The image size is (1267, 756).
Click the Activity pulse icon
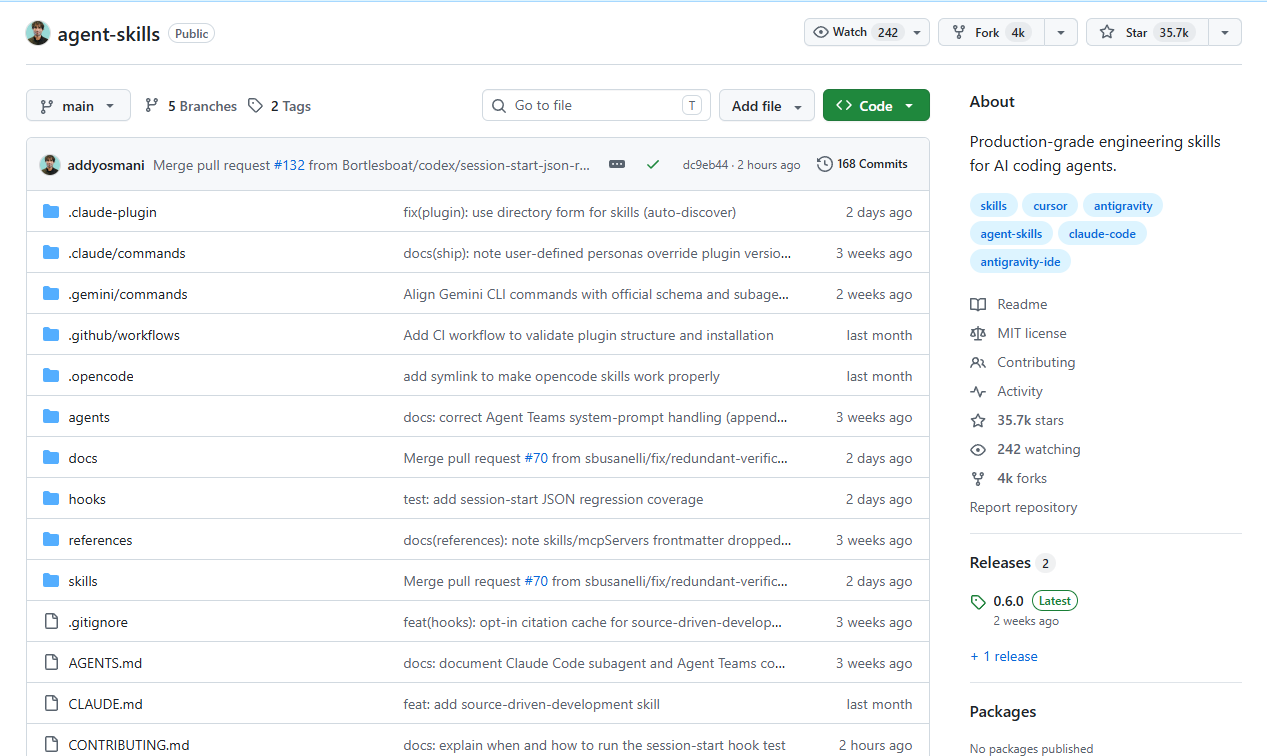978,391
